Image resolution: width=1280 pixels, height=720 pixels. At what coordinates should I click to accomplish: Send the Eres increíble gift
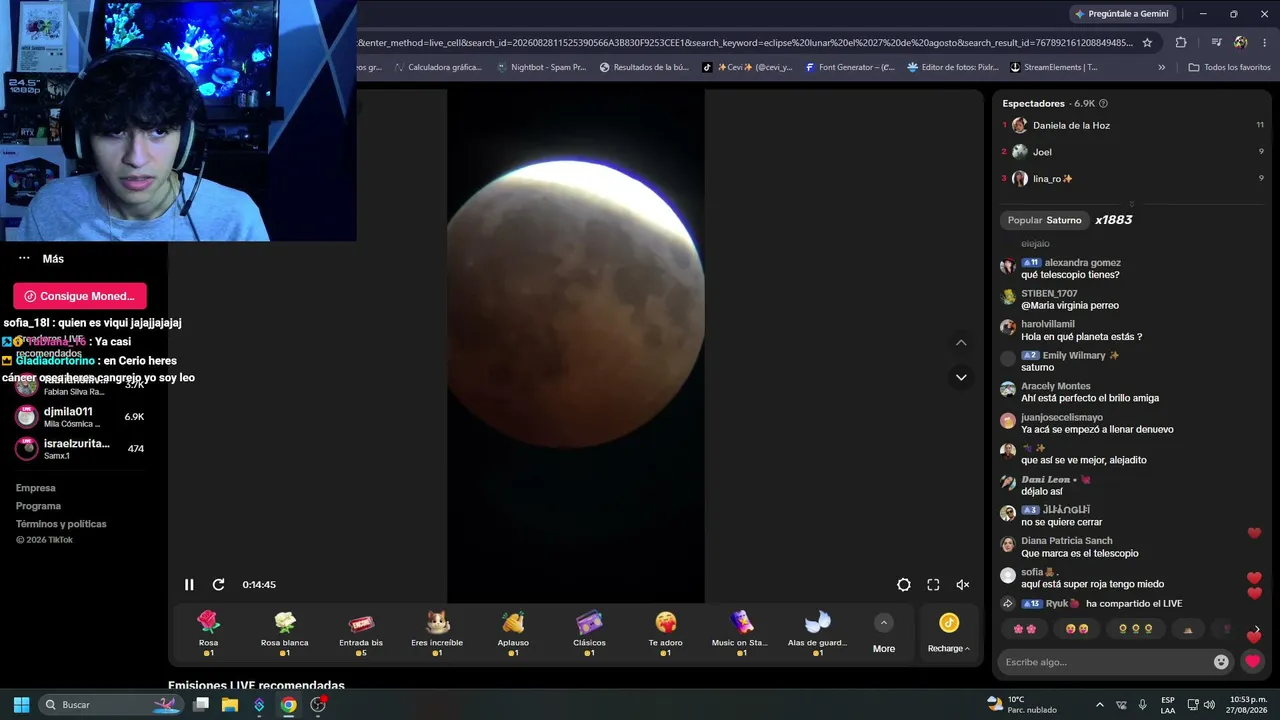point(437,634)
